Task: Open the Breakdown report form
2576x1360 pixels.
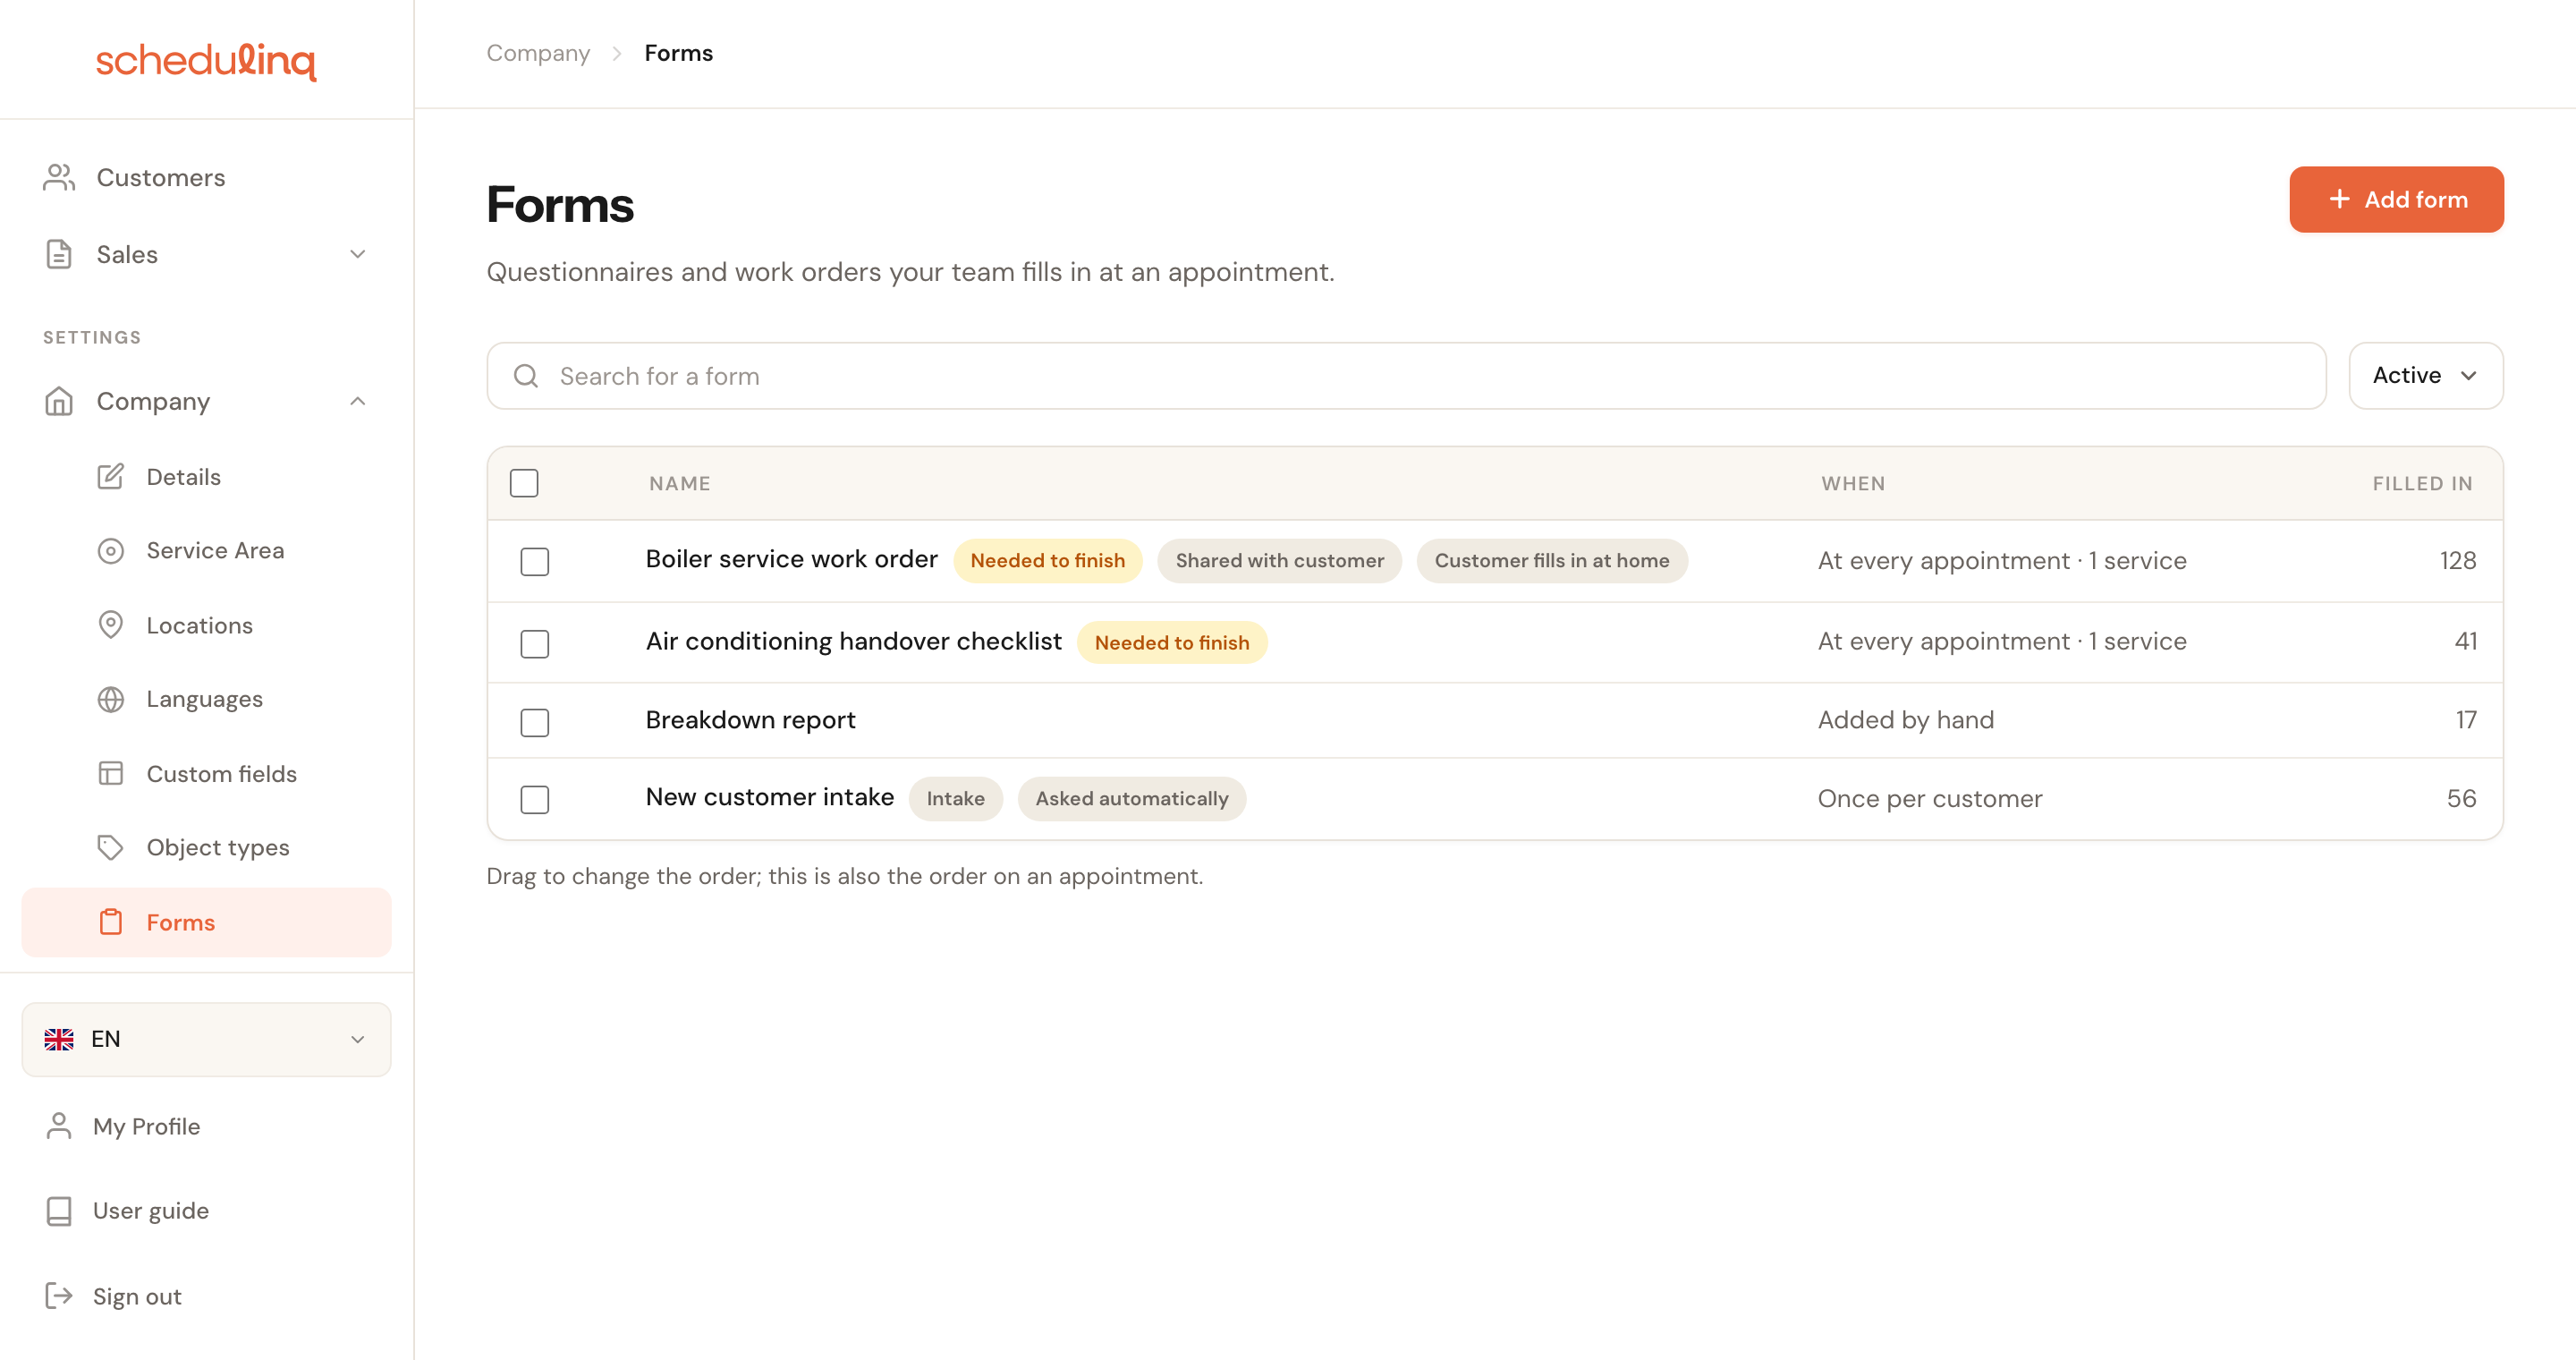Action: click(750, 720)
